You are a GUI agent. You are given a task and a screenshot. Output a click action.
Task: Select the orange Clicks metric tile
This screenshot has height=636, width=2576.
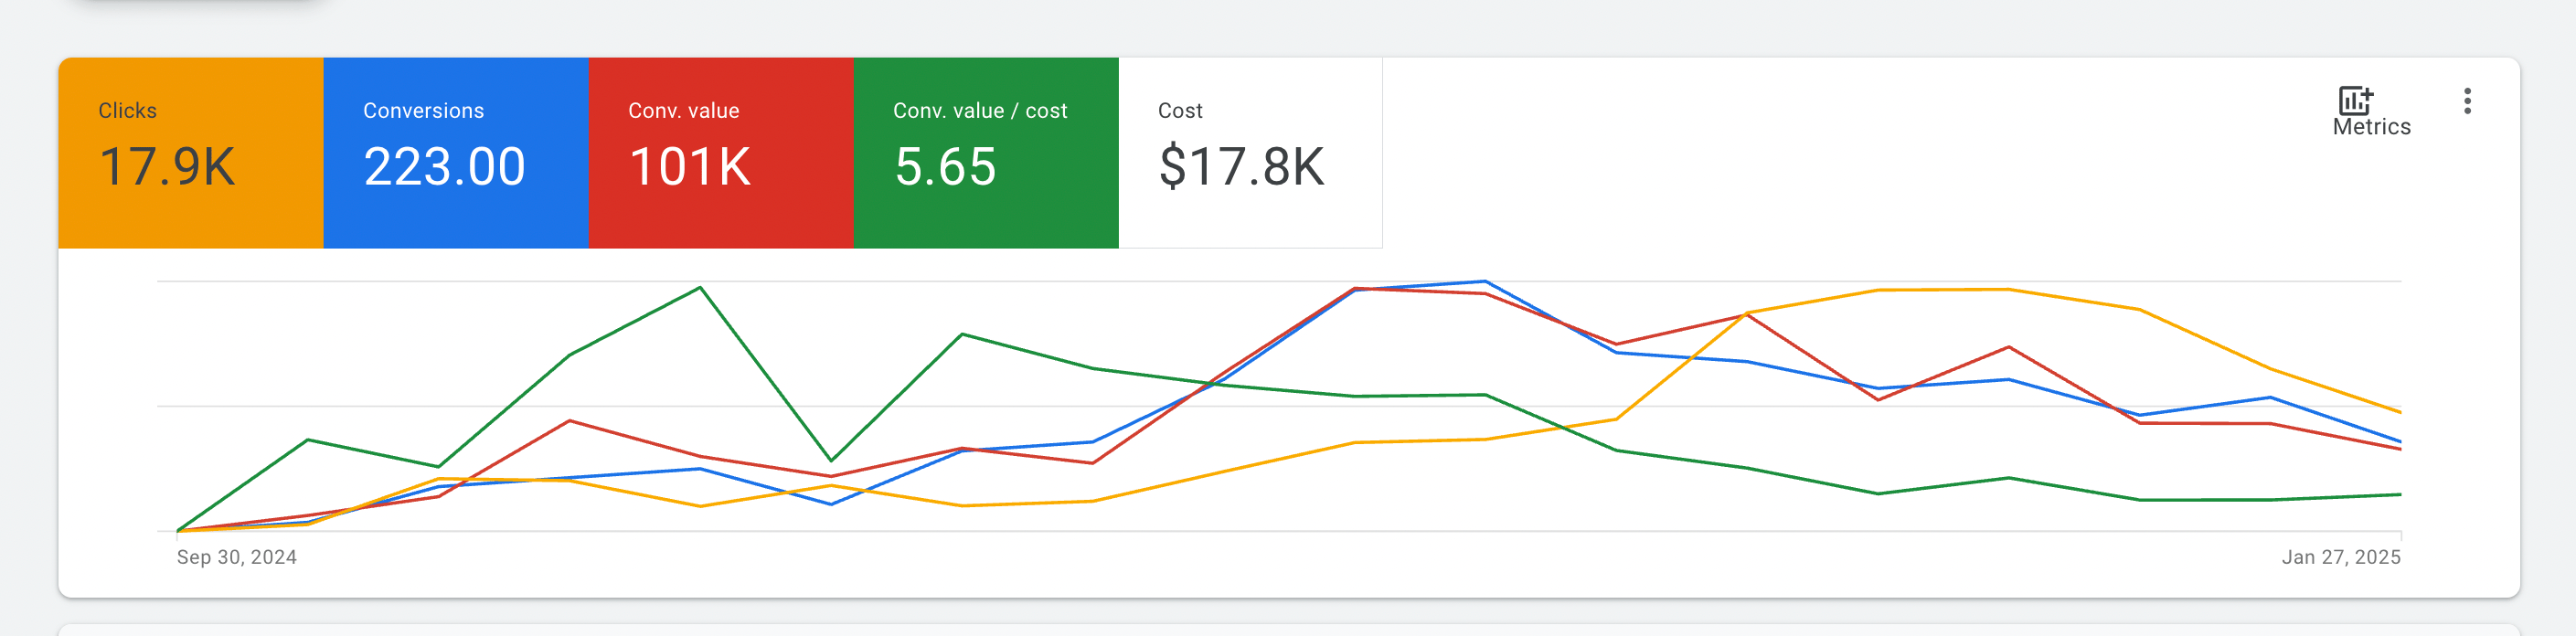[x=190, y=152]
